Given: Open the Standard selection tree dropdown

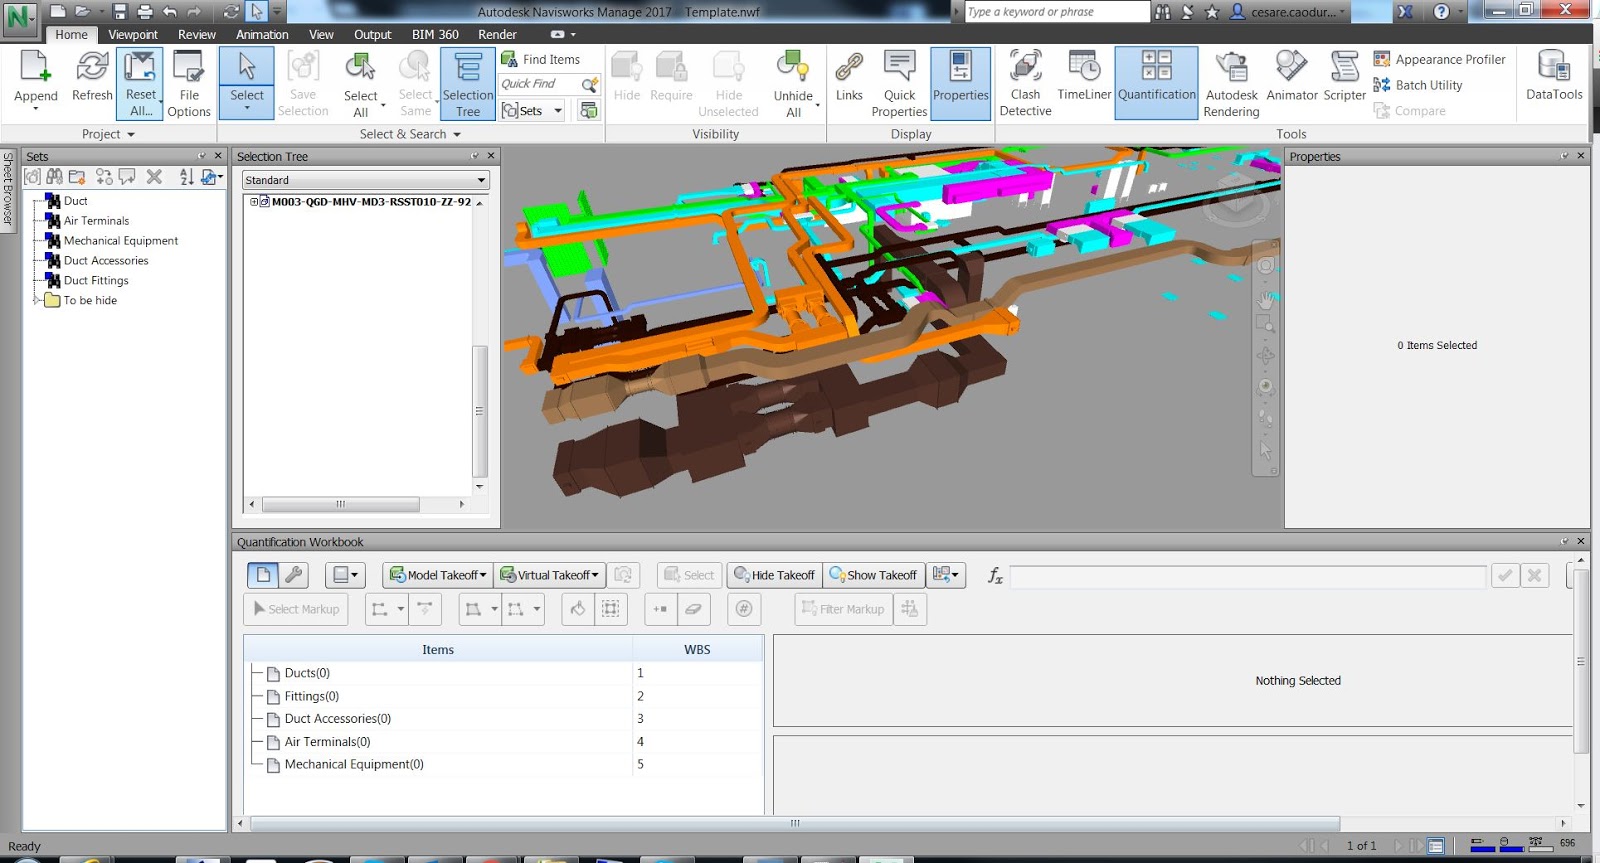Looking at the screenshot, I should pos(365,180).
